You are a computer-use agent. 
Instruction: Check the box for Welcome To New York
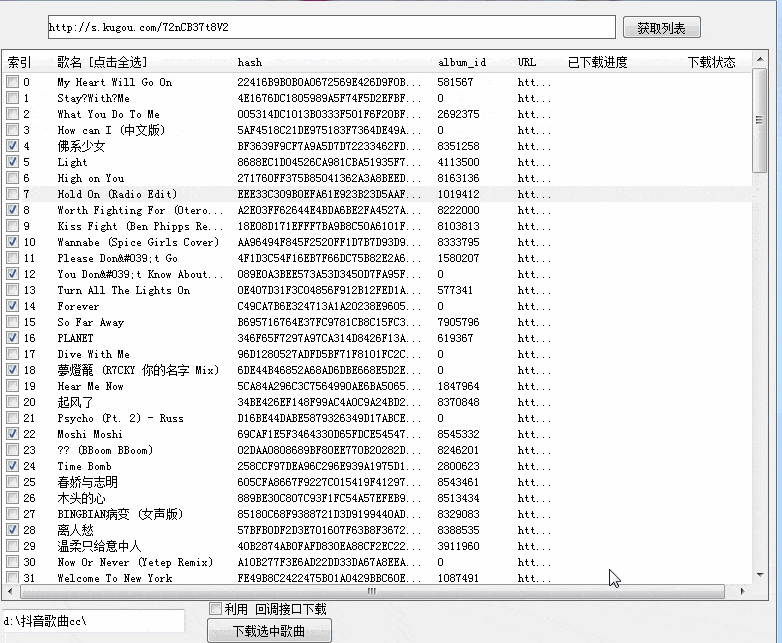pyautogui.click(x=12, y=578)
